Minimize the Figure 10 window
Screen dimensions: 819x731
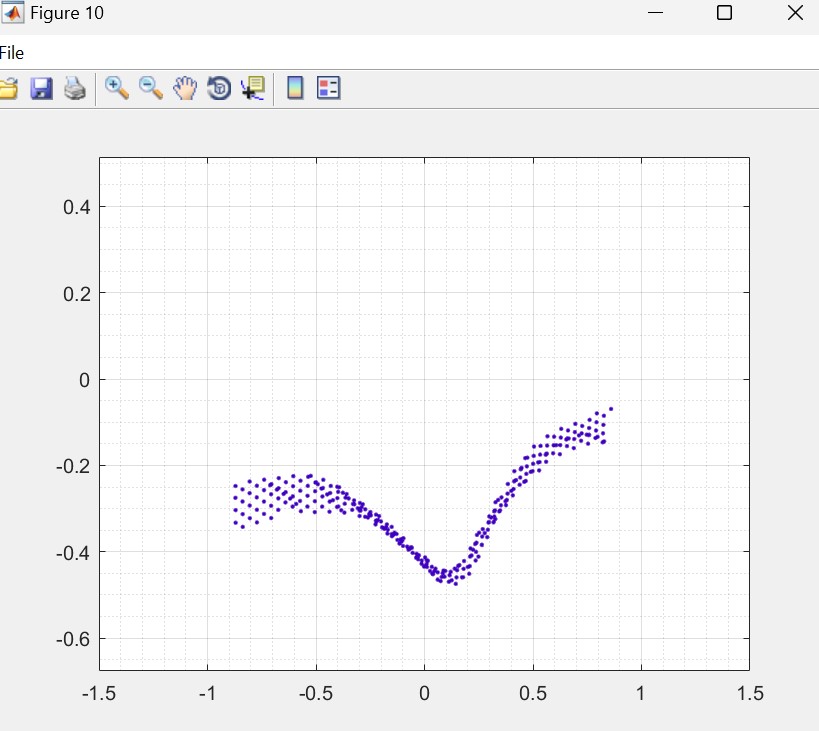coord(656,13)
